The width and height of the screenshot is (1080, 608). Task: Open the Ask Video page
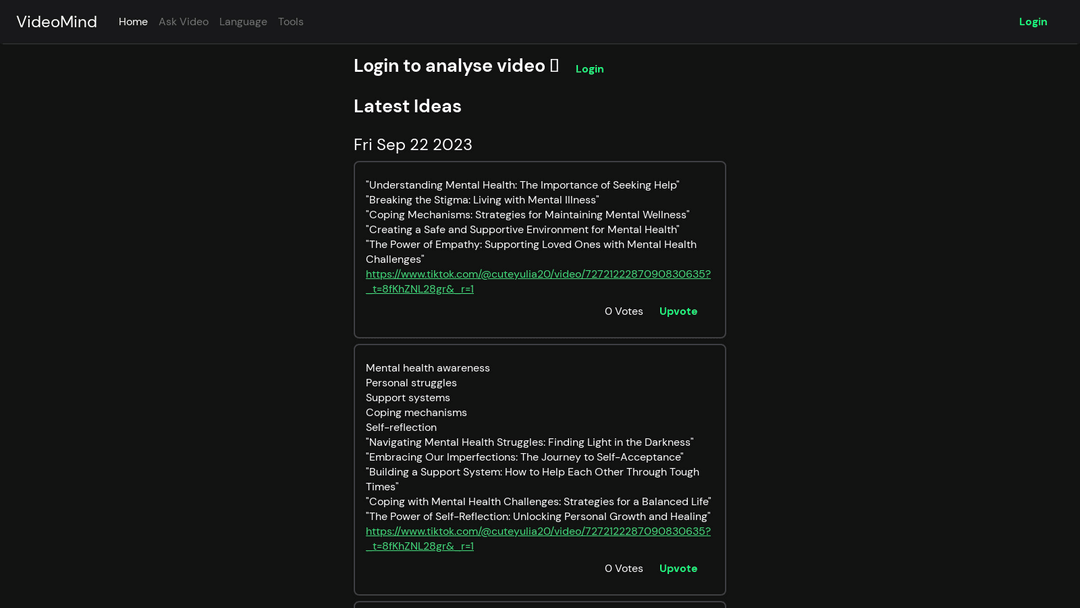183,22
